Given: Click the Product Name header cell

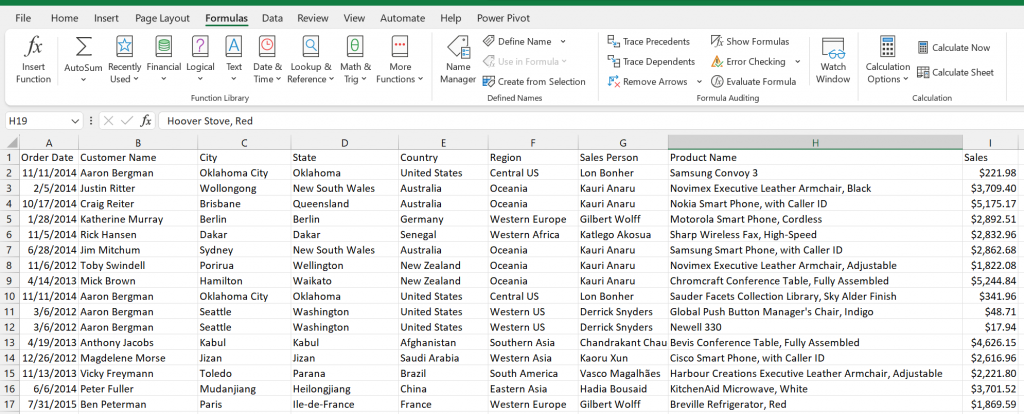Looking at the screenshot, I should coord(815,157).
